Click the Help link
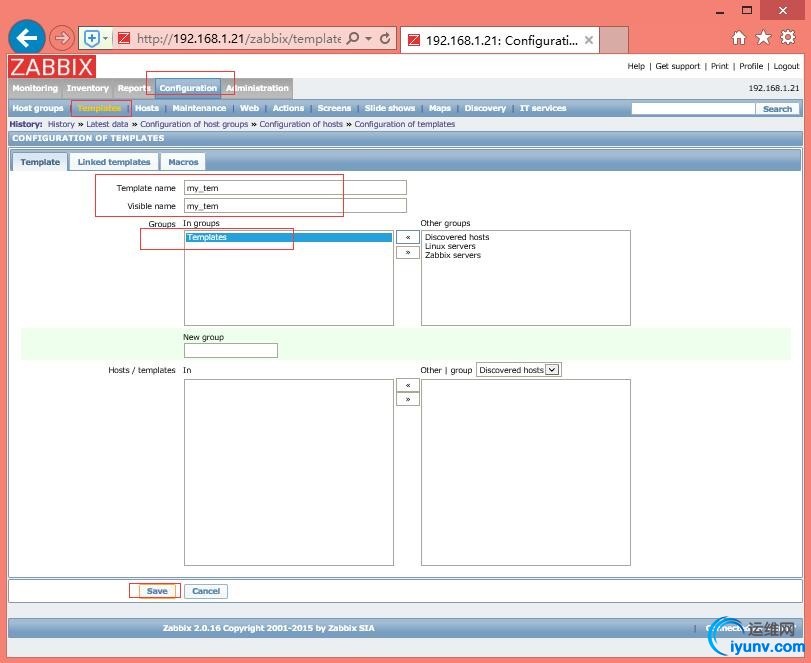Image resolution: width=811 pixels, height=663 pixels. click(x=636, y=66)
